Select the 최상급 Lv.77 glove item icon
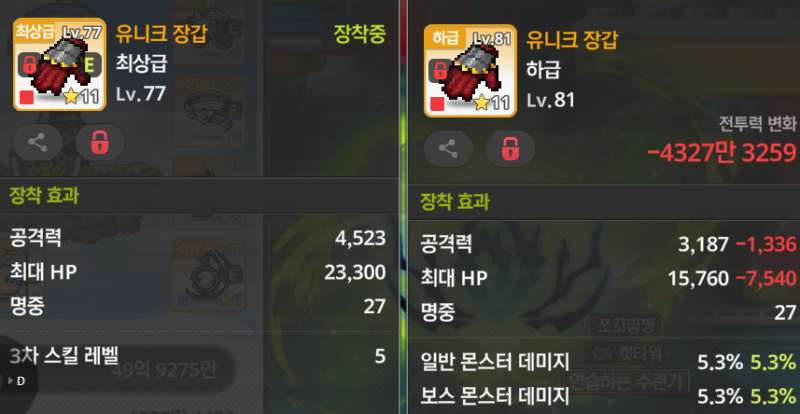 click(x=59, y=64)
